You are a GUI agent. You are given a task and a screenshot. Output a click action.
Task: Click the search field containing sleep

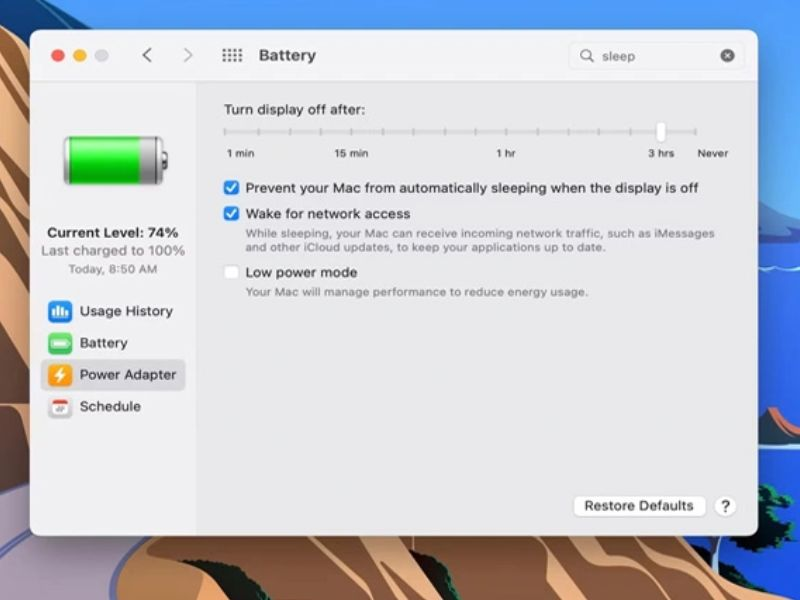point(656,56)
